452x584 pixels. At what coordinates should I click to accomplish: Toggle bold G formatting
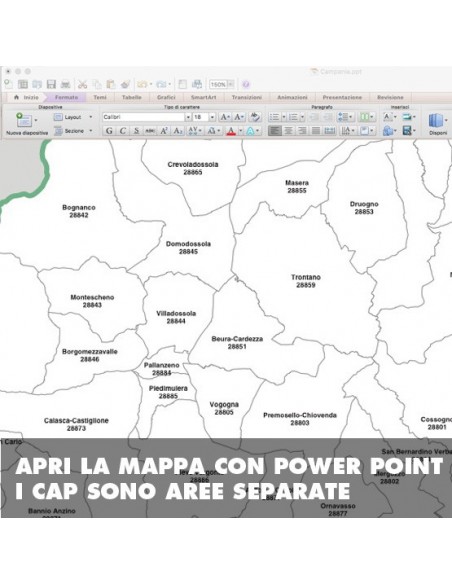109,131
